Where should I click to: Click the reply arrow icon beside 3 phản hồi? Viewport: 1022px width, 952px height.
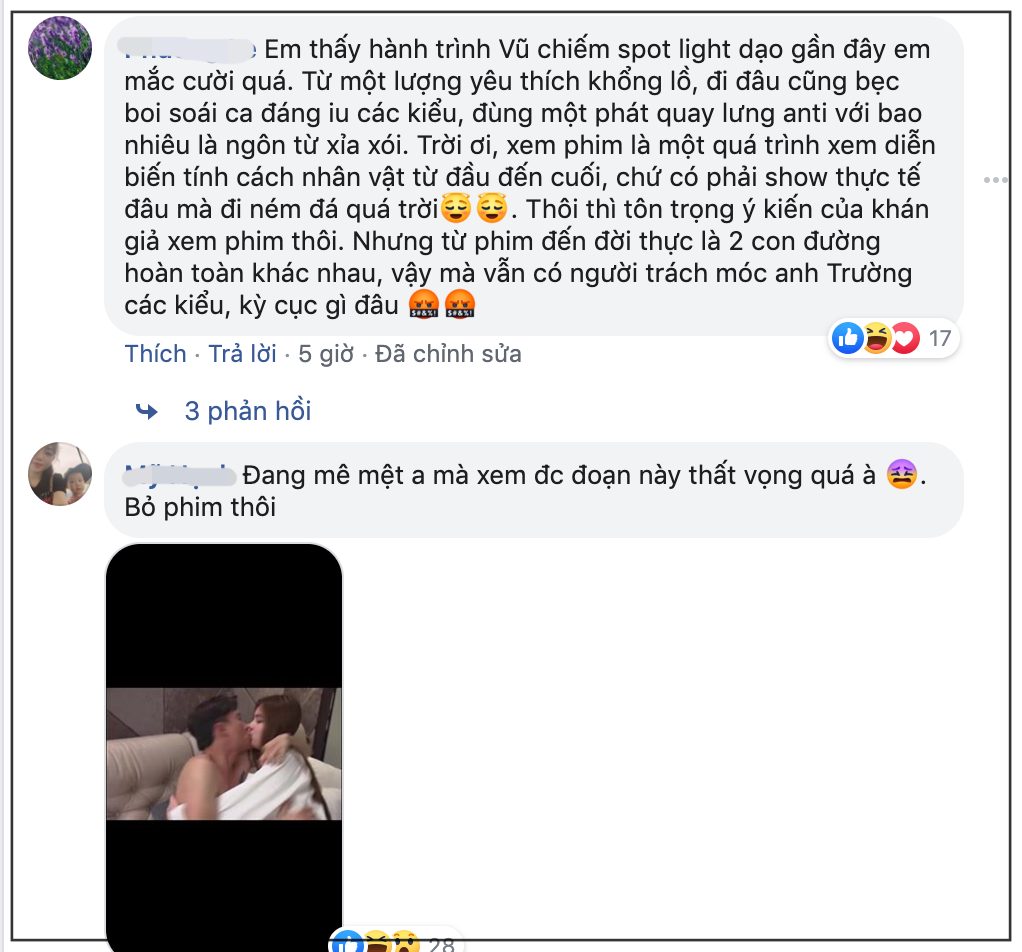click(147, 411)
